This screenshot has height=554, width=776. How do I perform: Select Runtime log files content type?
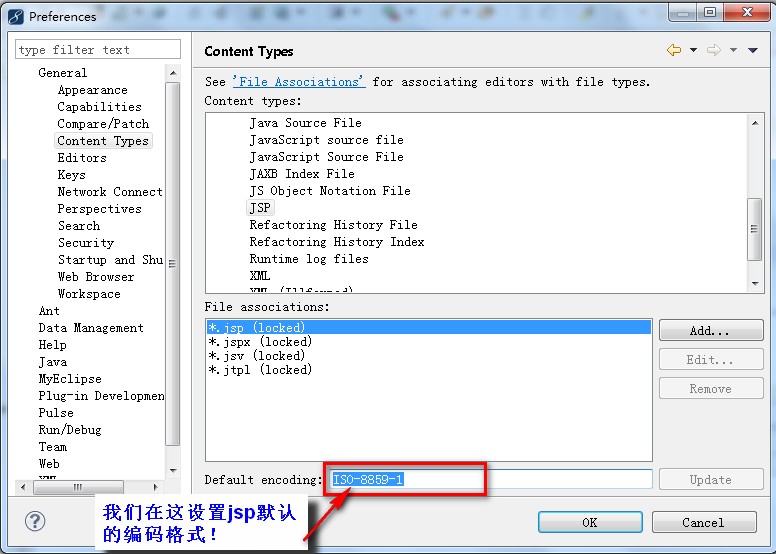309,259
